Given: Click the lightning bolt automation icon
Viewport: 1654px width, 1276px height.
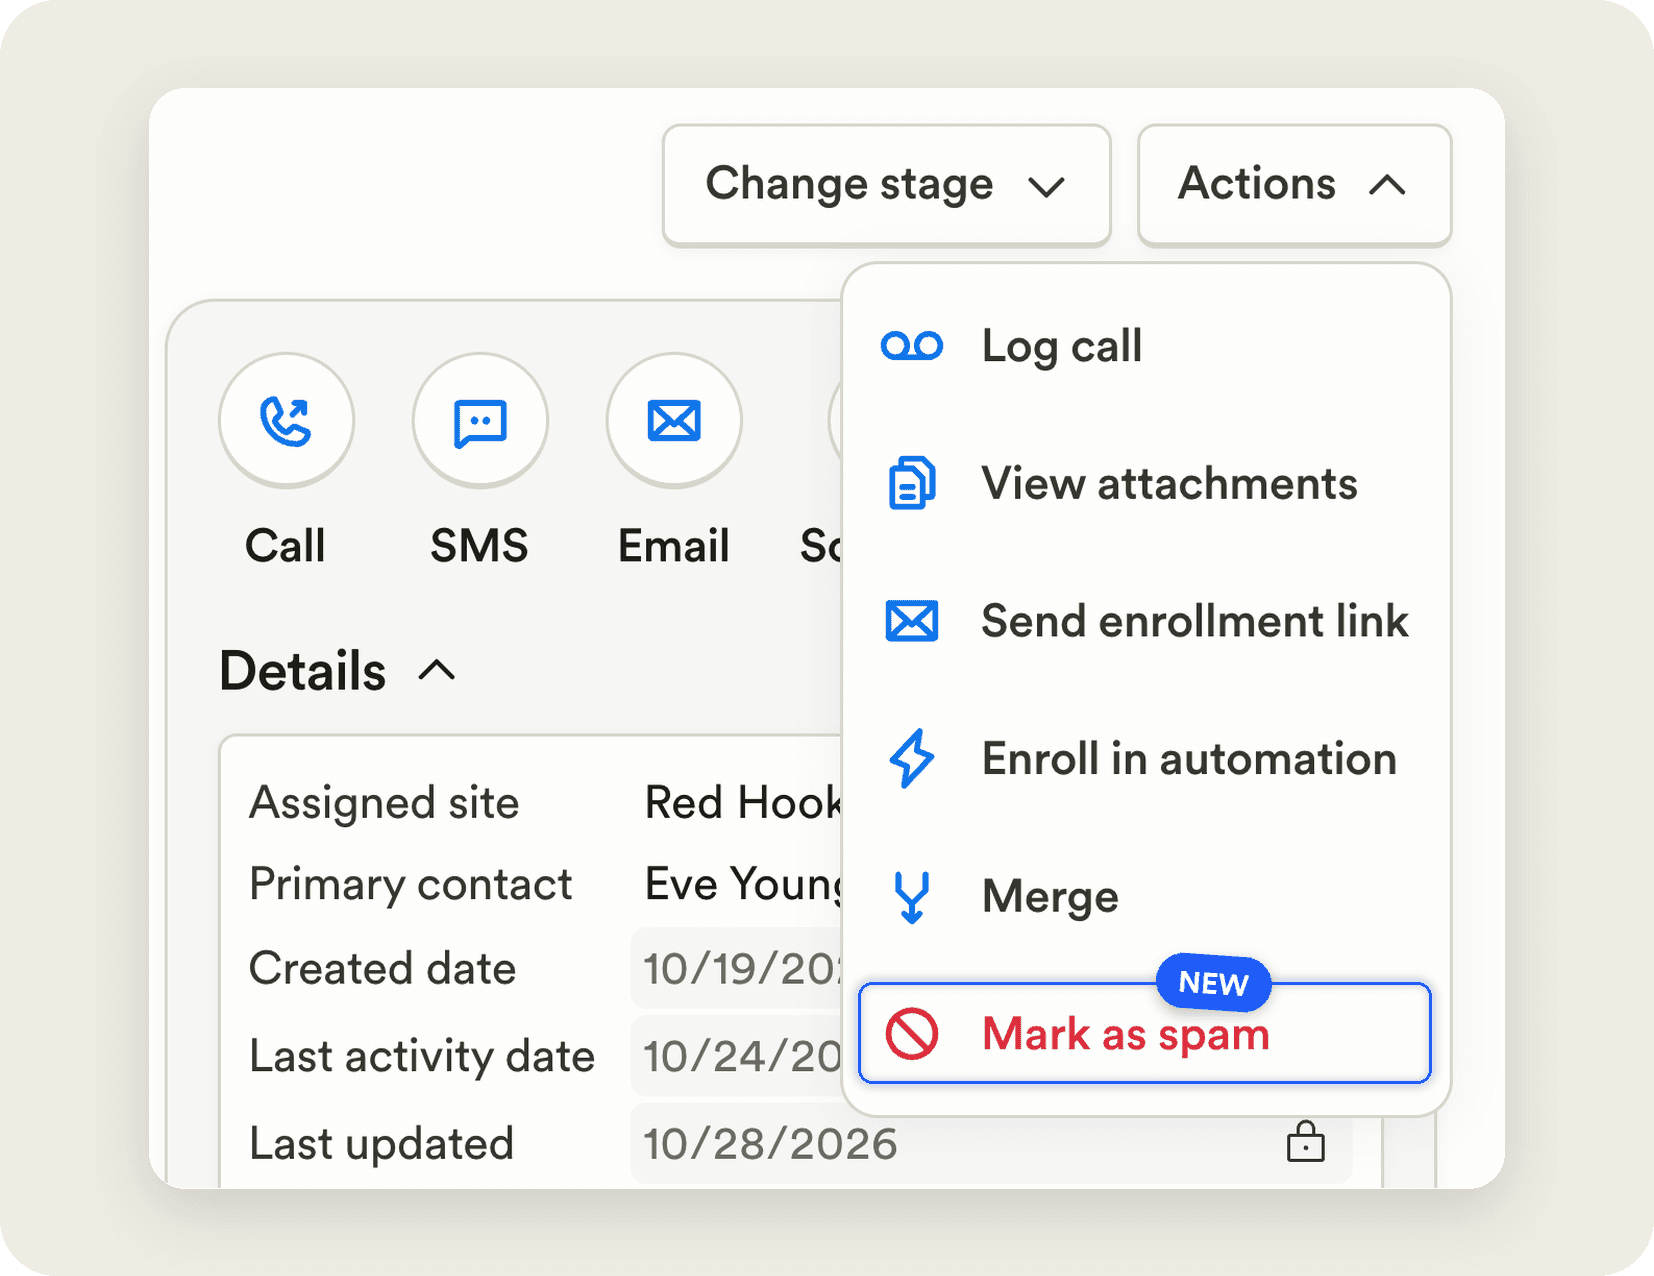Looking at the screenshot, I should 911,758.
